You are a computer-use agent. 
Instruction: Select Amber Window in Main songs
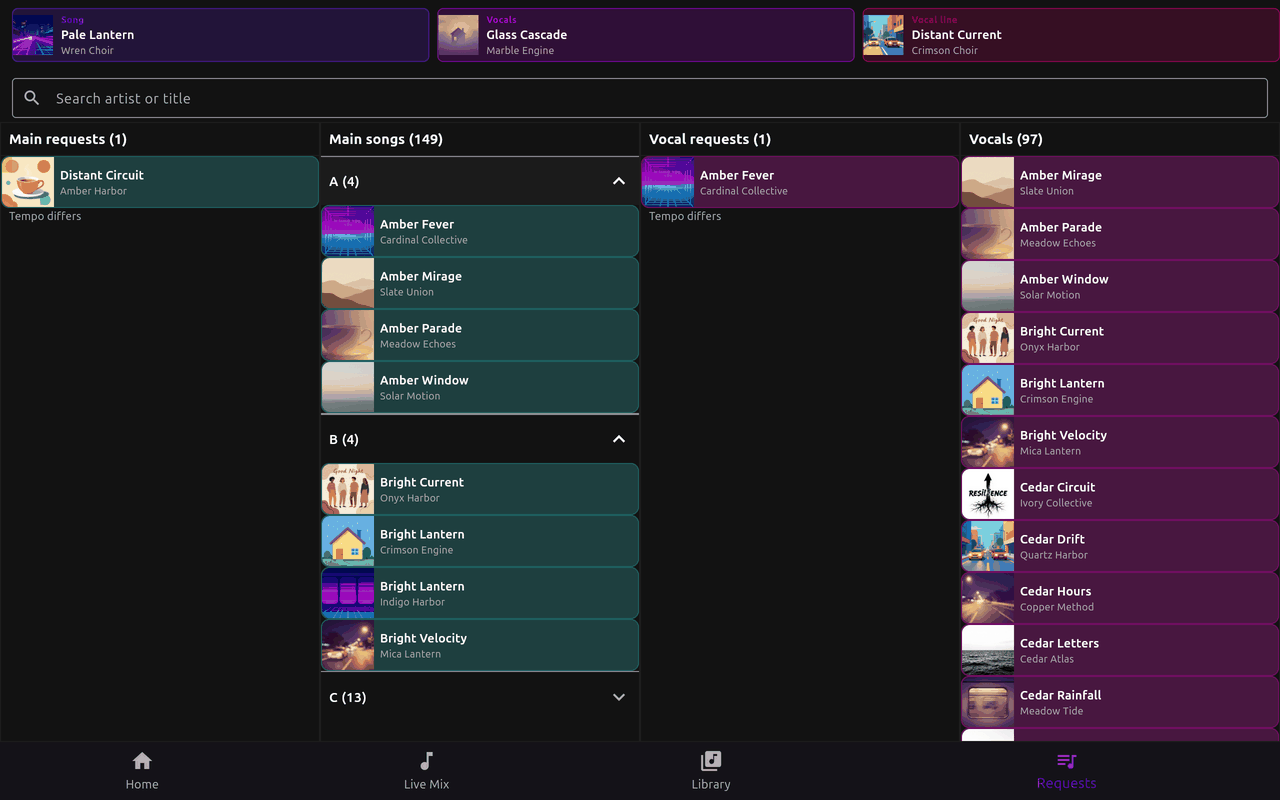(x=480, y=387)
